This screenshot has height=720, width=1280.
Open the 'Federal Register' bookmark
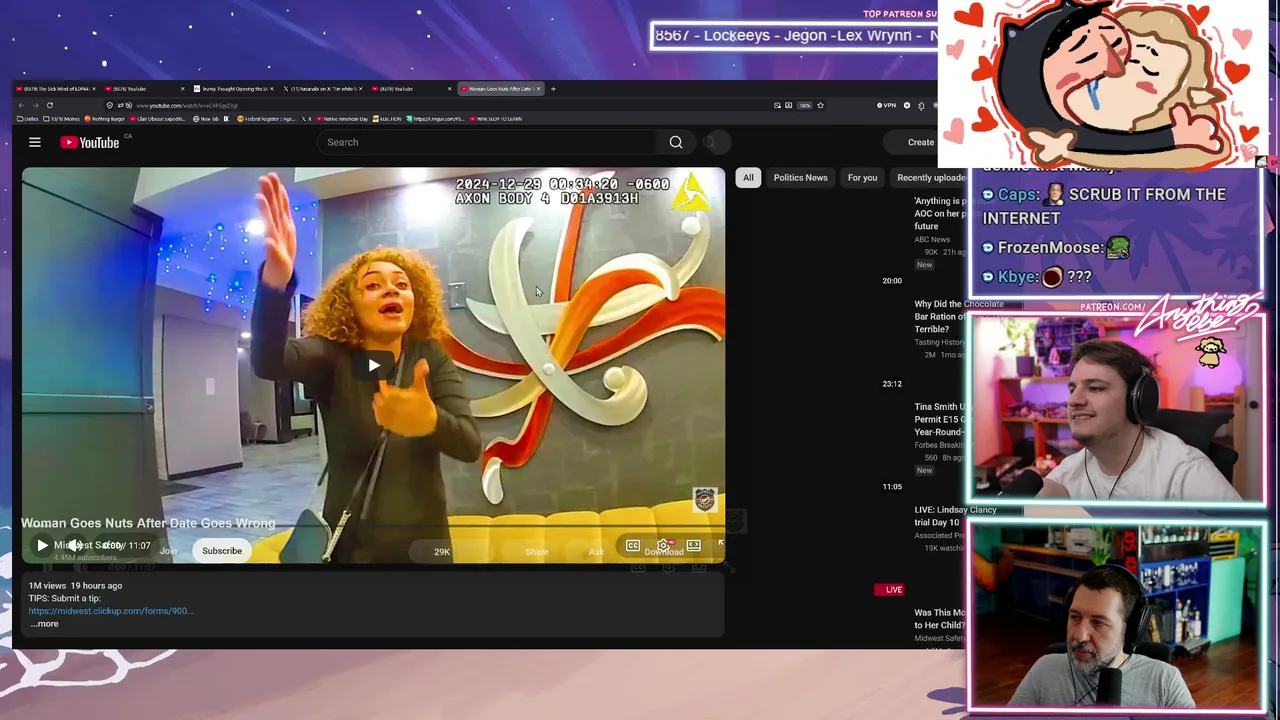tap(267, 119)
